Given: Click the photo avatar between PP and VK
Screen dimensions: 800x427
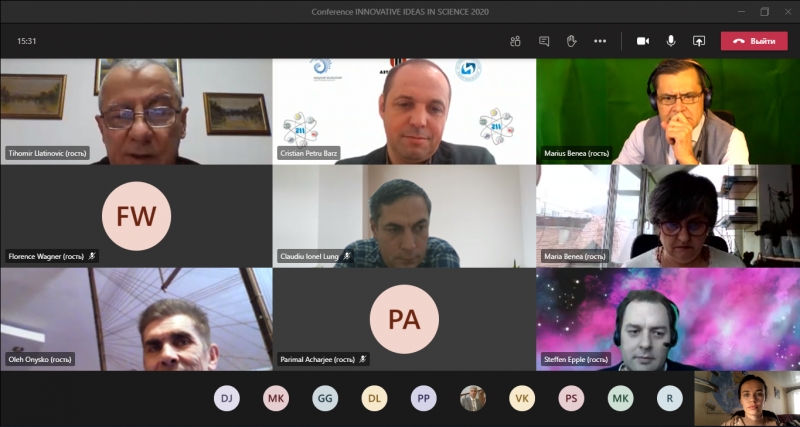Looking at the screenshot, I should coord(472,398).
